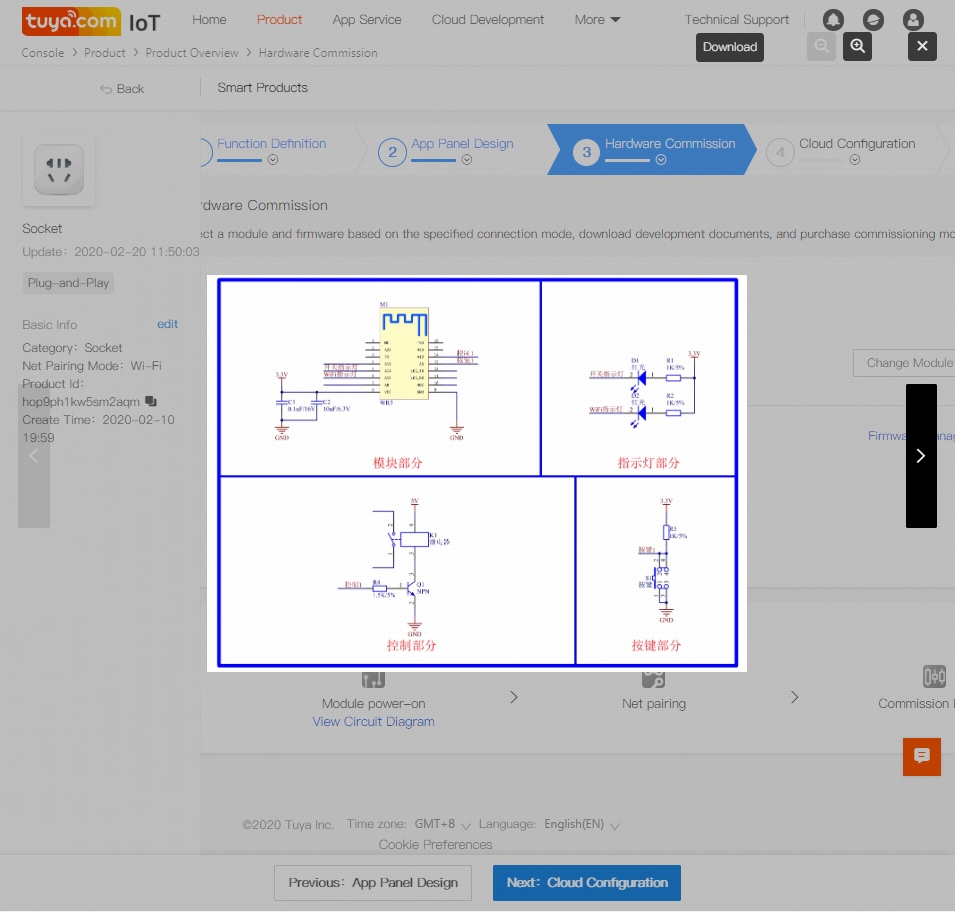Image resolution: width=955 pixels, height=912 pixels.
Task: Expand the More menu dropdown
Action: pos(597,20)
